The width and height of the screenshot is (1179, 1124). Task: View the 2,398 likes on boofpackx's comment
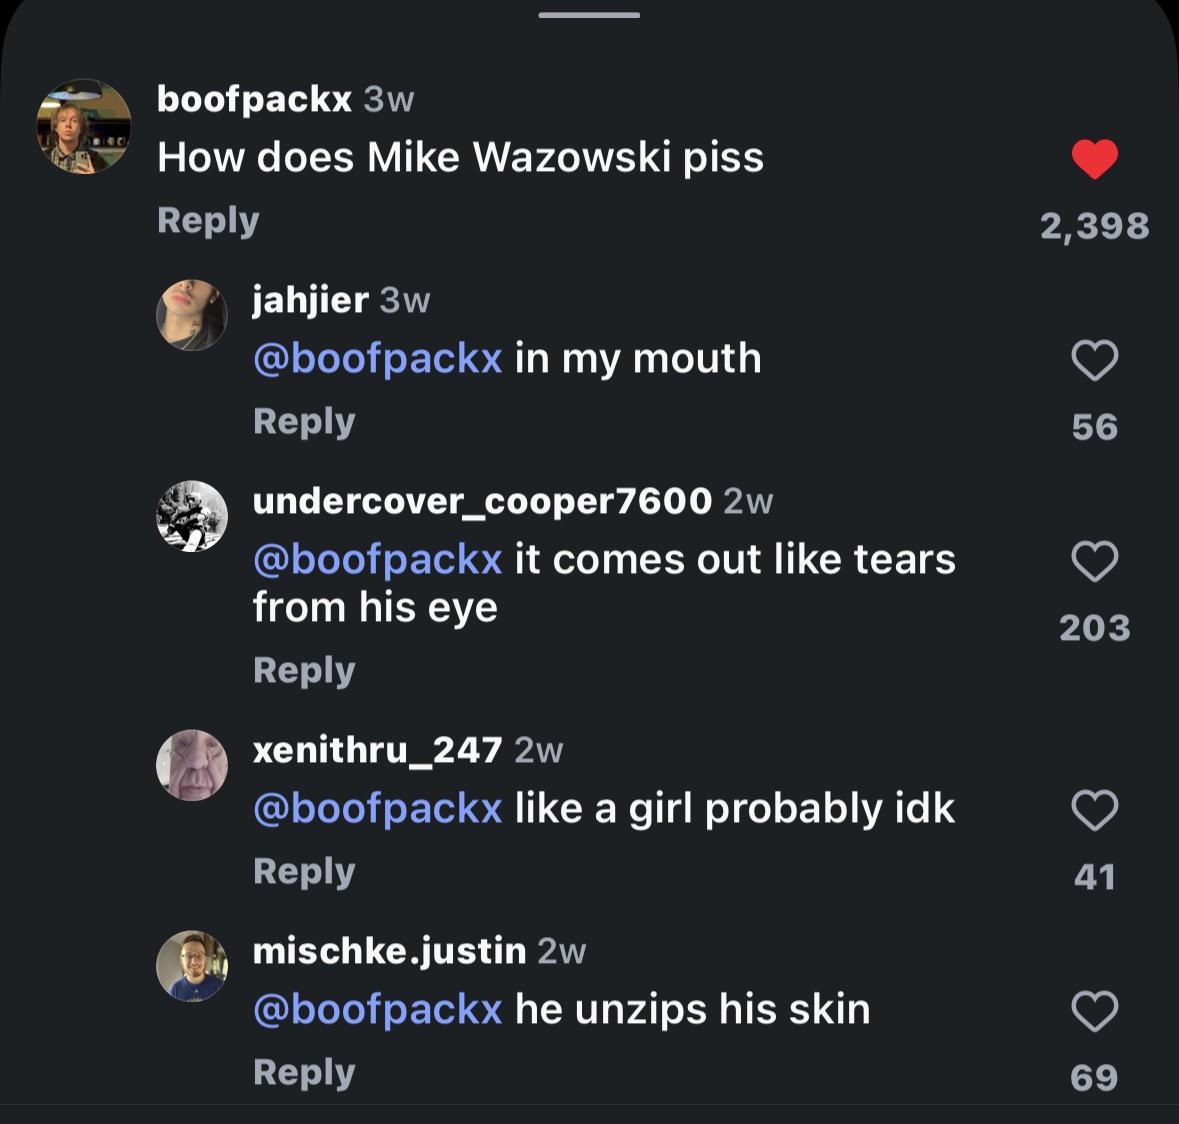click(x=1096, y=225)
